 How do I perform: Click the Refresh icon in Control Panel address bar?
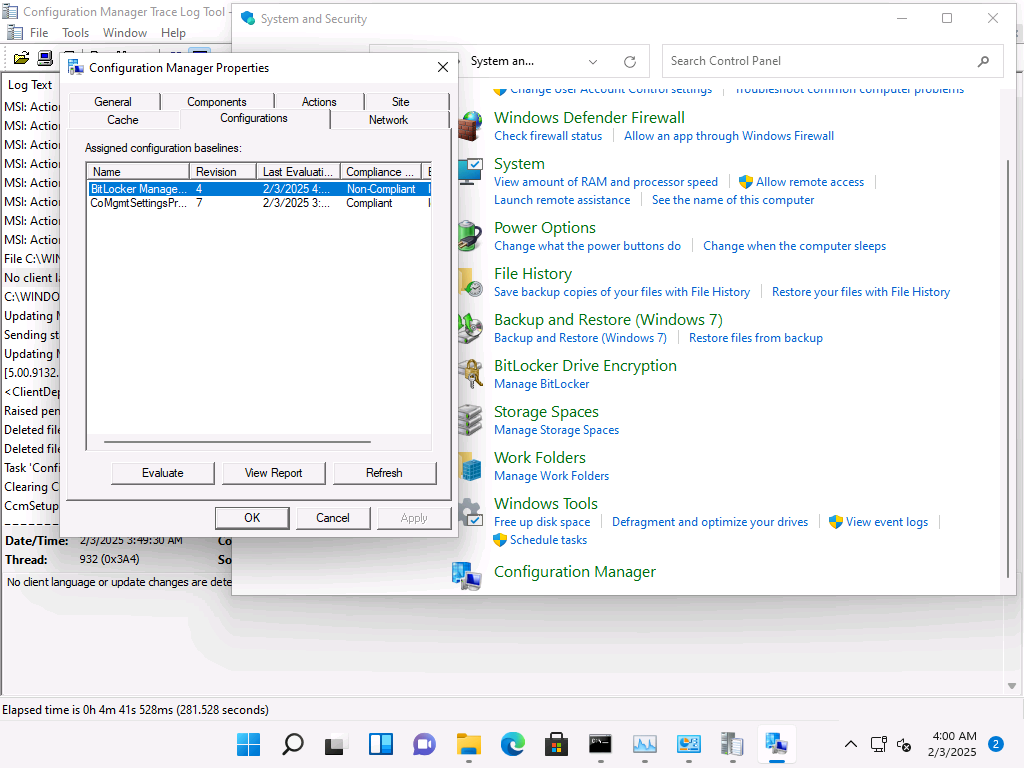pyautogui.click(x=630, y=61)
